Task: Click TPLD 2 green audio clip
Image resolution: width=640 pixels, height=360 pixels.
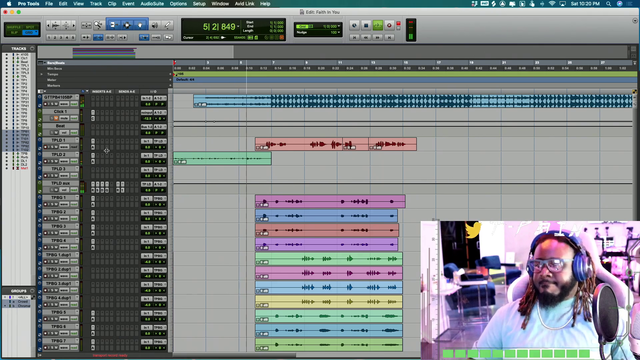Action: [x=222, y=158]
